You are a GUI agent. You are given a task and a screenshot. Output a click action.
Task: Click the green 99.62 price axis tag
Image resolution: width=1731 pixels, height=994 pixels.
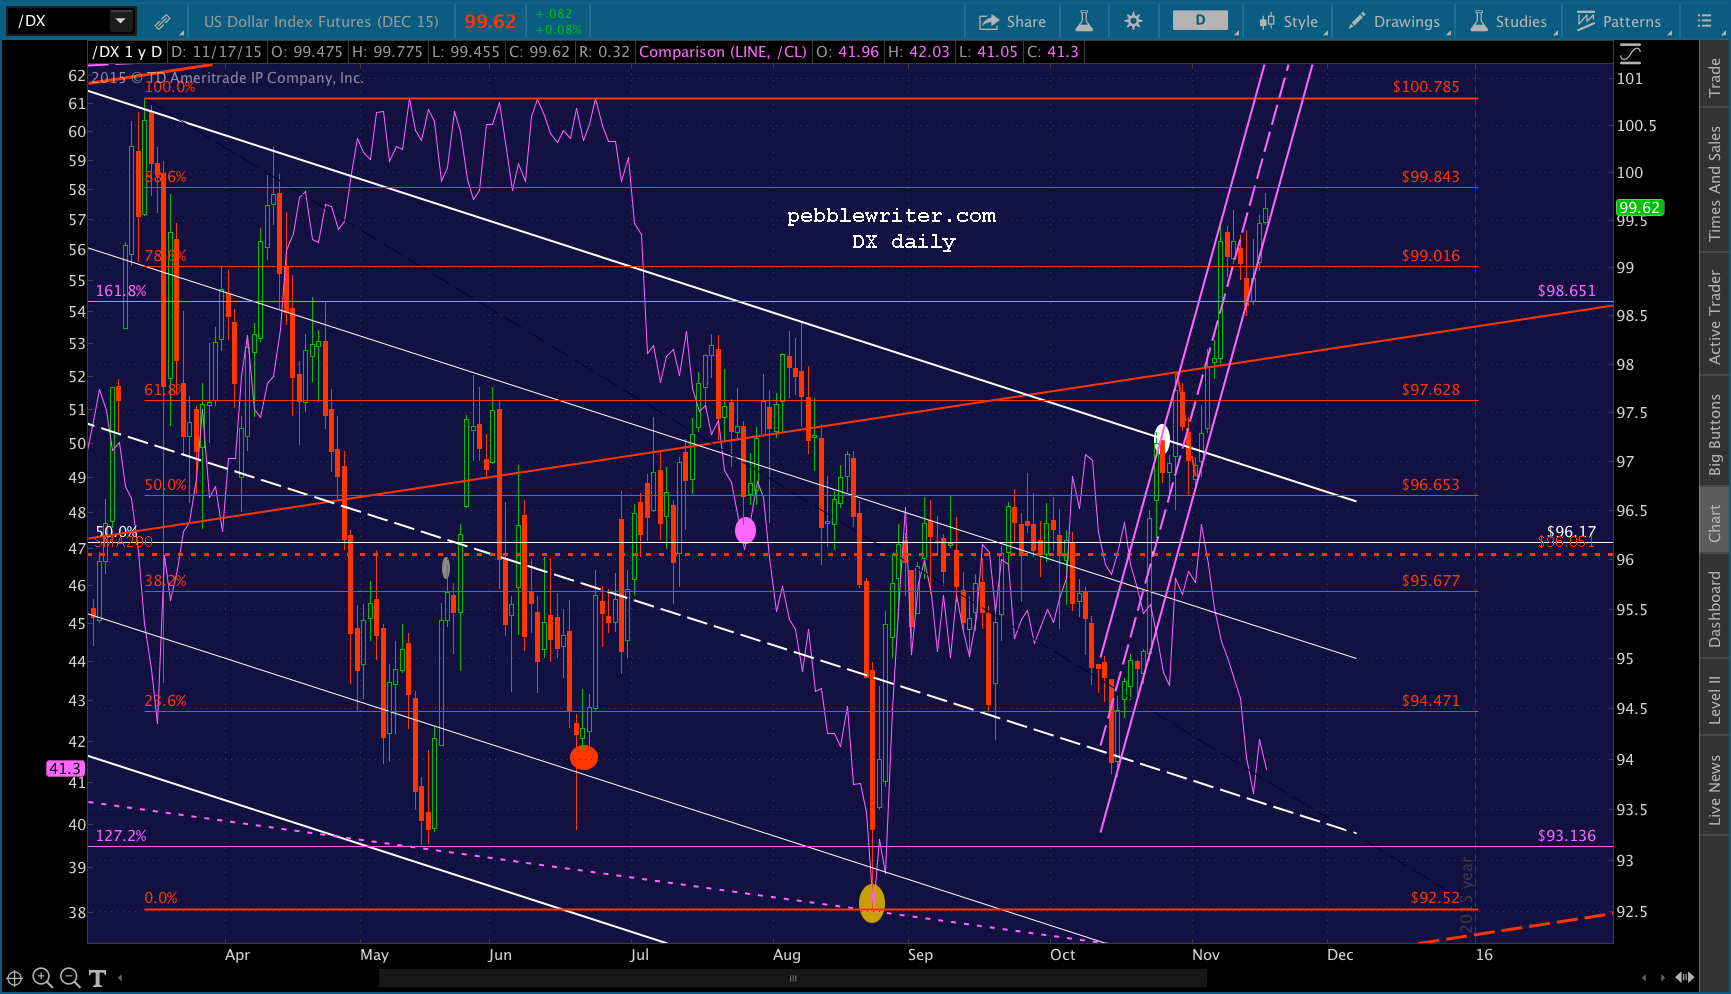pyautogui.click(x=1639, y=208)
